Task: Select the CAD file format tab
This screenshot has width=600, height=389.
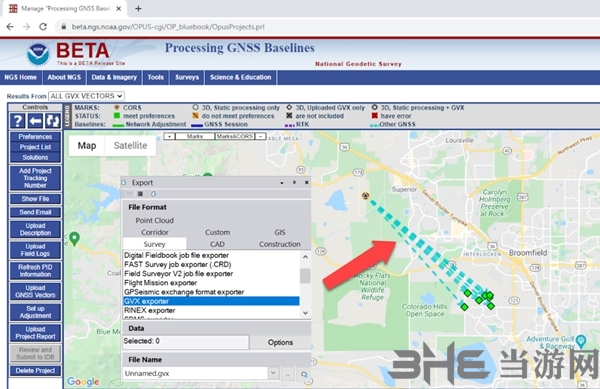Action: [x=217, y=244]
